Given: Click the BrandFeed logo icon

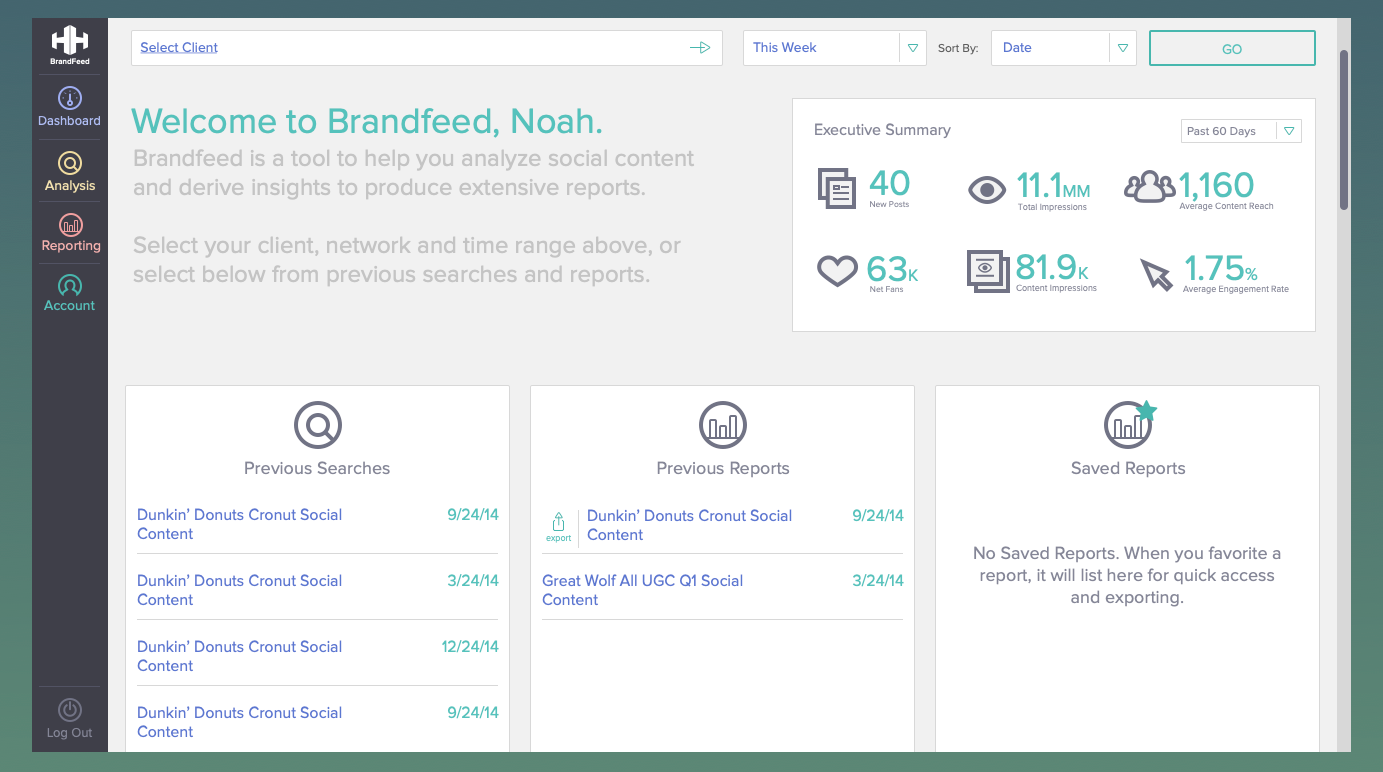Looking at the screenshot, I should coord(70,40).
